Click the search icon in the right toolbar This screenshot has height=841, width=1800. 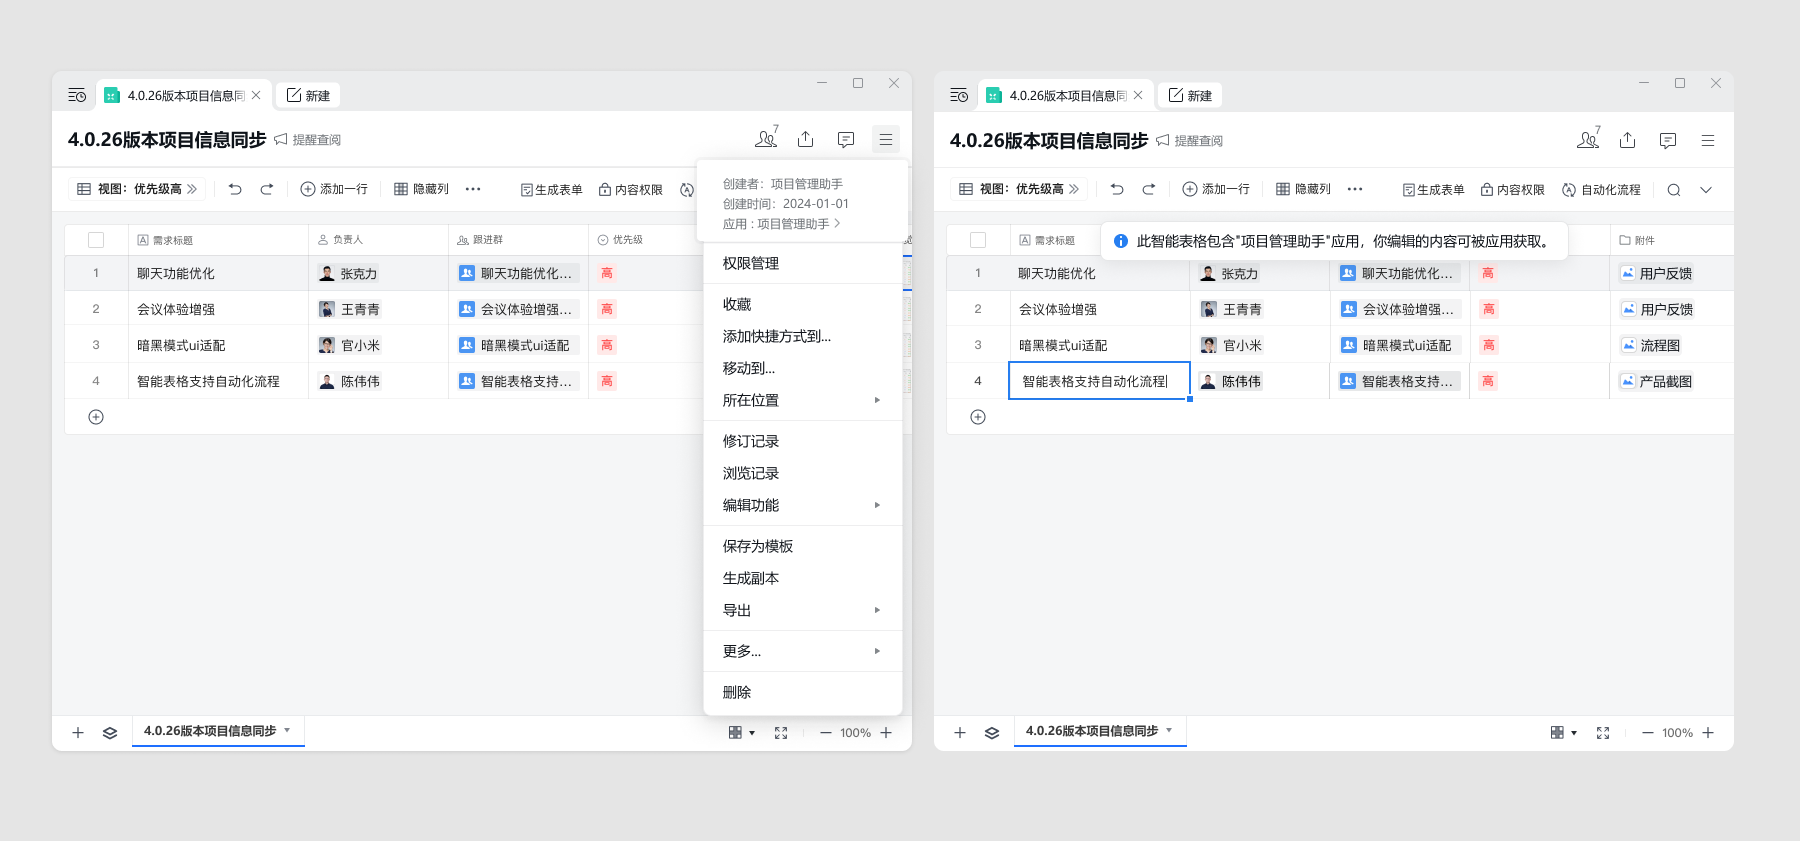pyautogui.click(x=1673, y=190)
